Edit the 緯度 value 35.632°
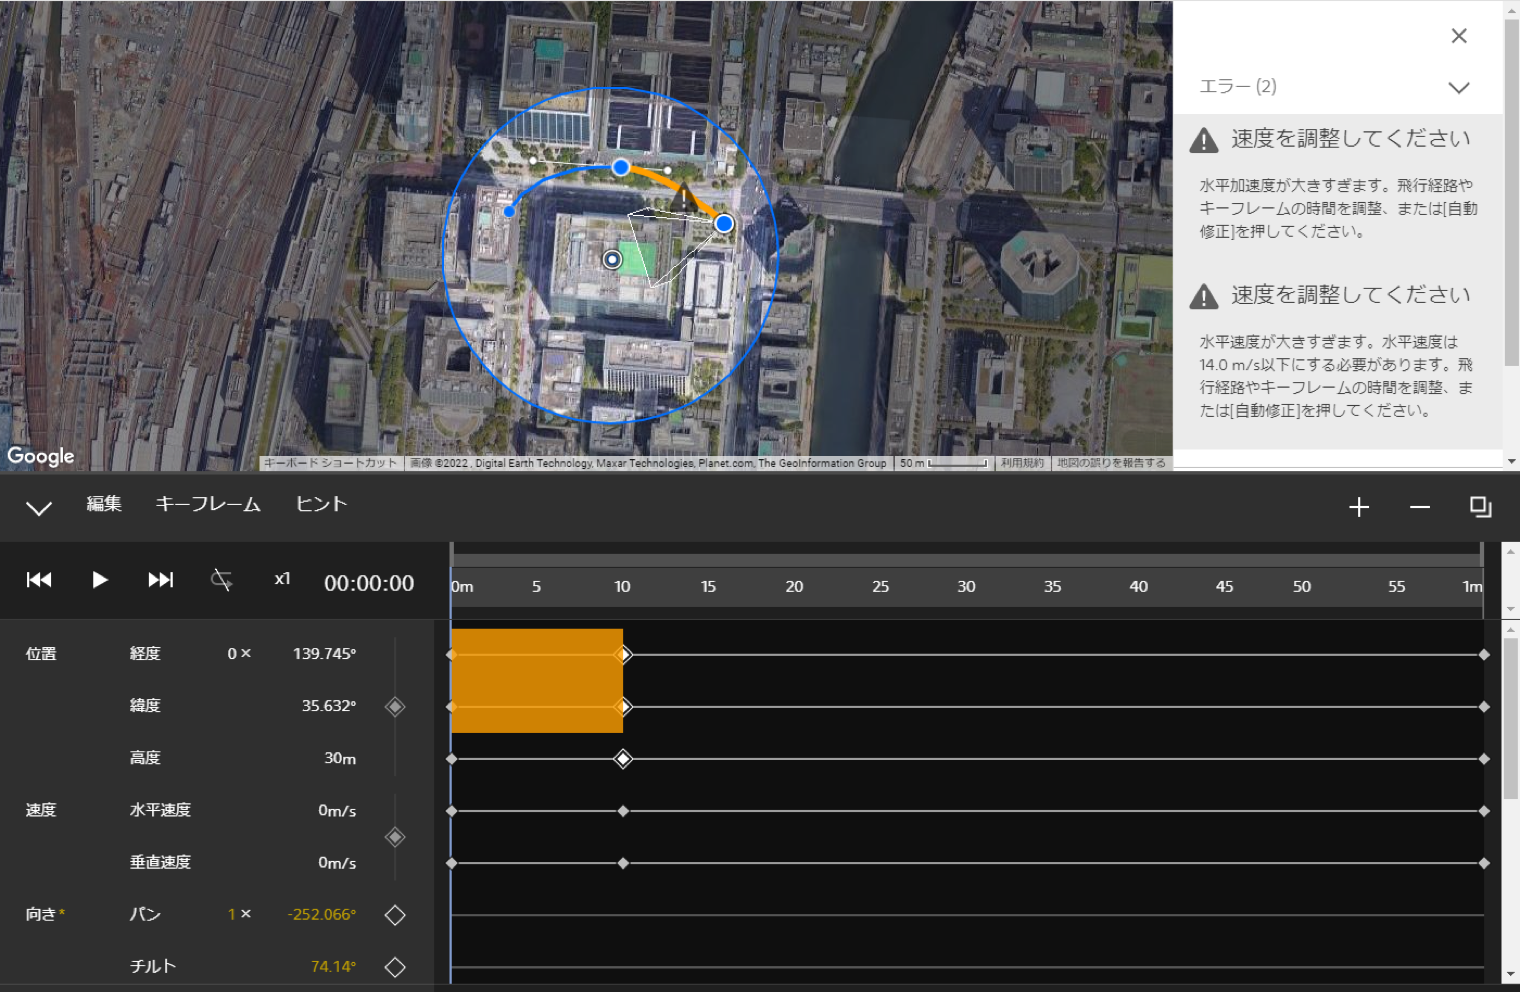This screenshot has width=1520, height=992. point(329,706)
